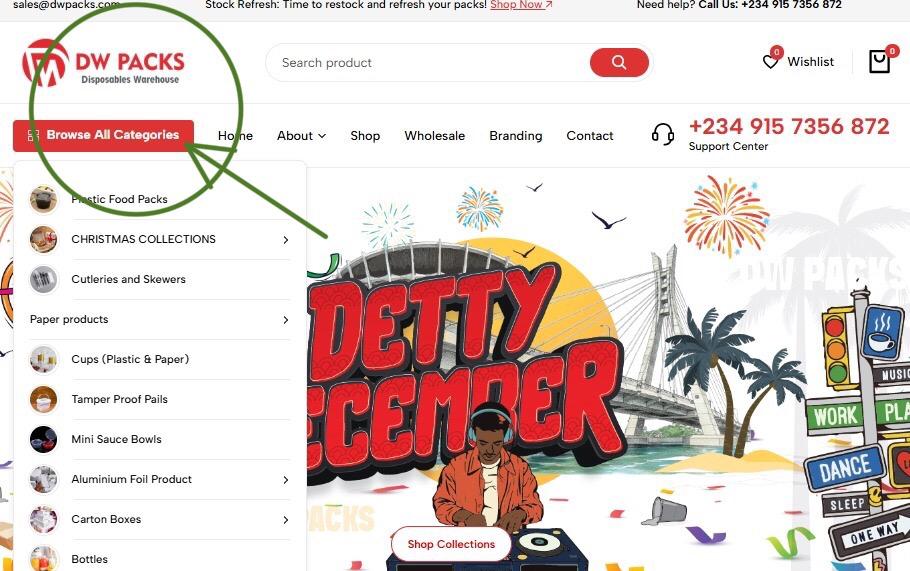Expand the Paper products submenu arrow
Viewport: 910px width, 571px height.
tap(286, 320)
